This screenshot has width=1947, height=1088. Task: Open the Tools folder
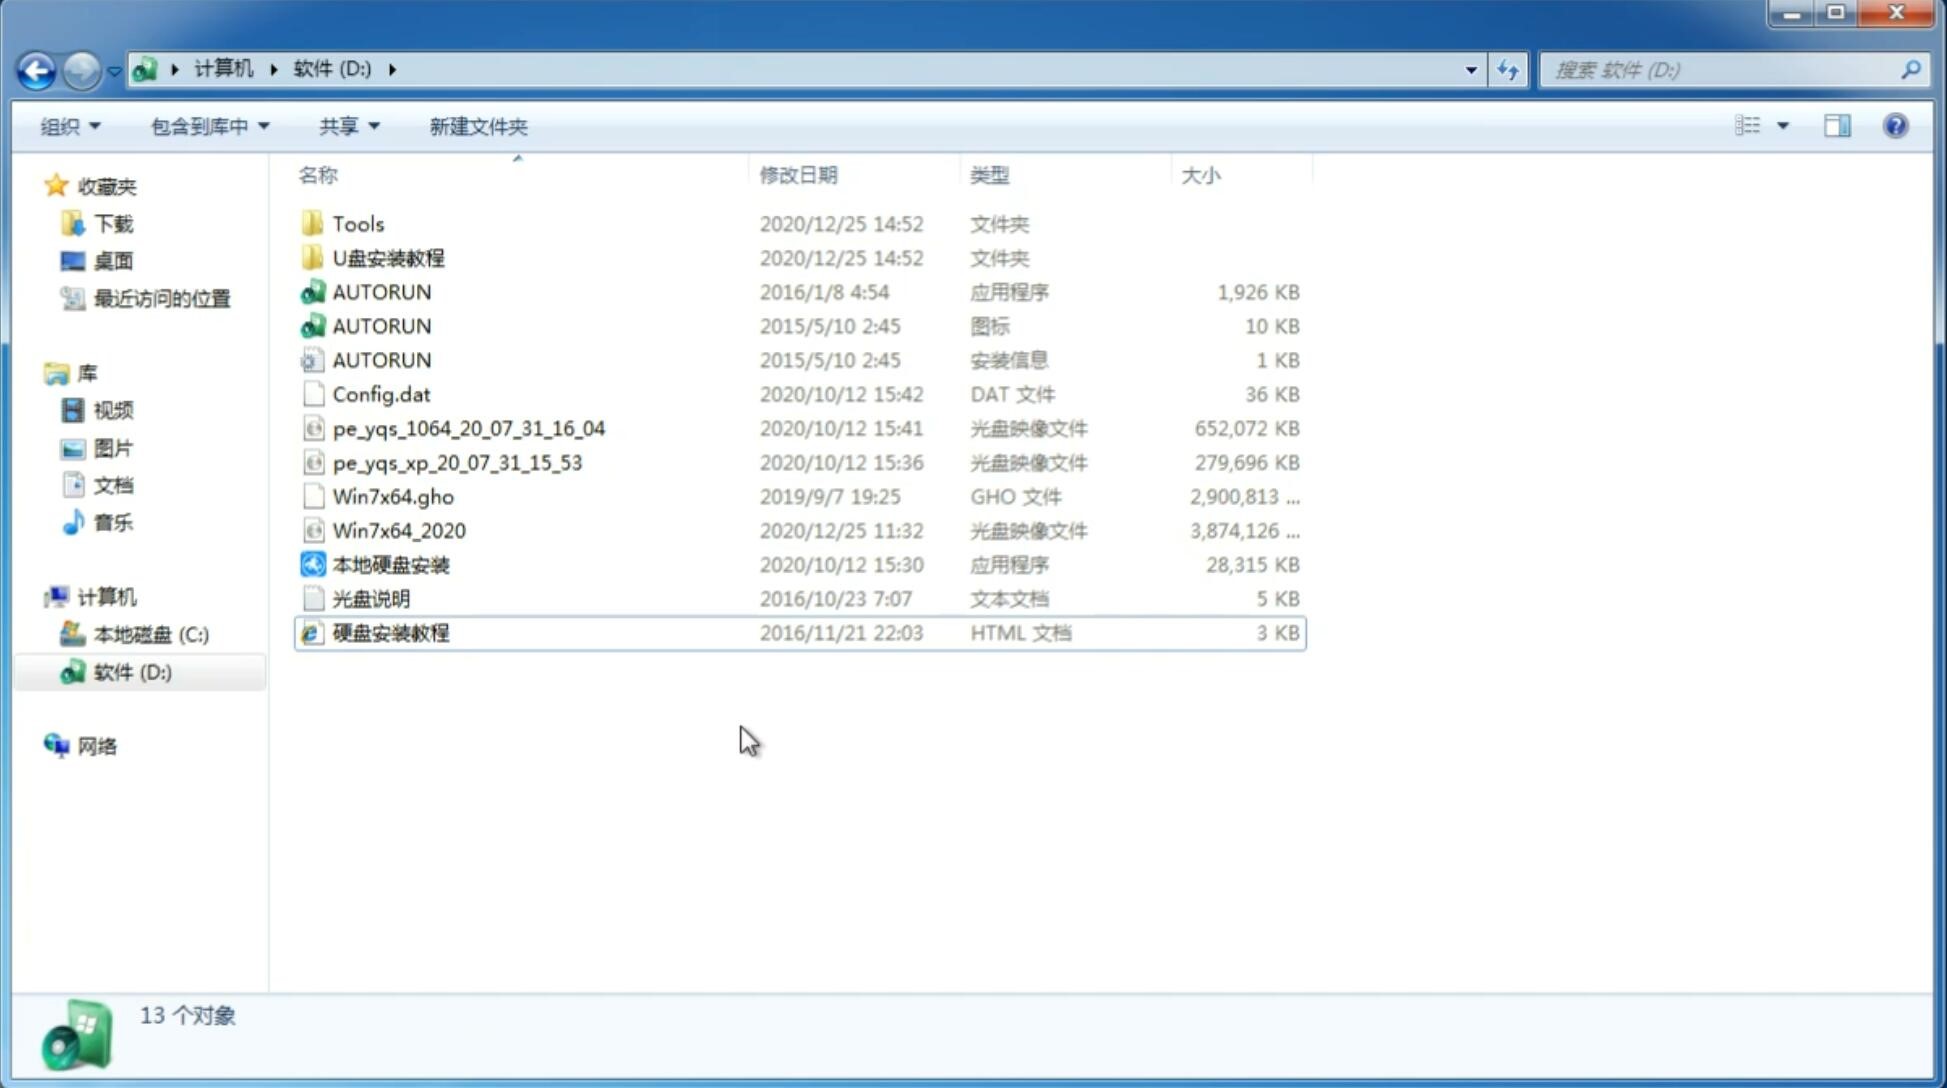click(x=358, y=223)
